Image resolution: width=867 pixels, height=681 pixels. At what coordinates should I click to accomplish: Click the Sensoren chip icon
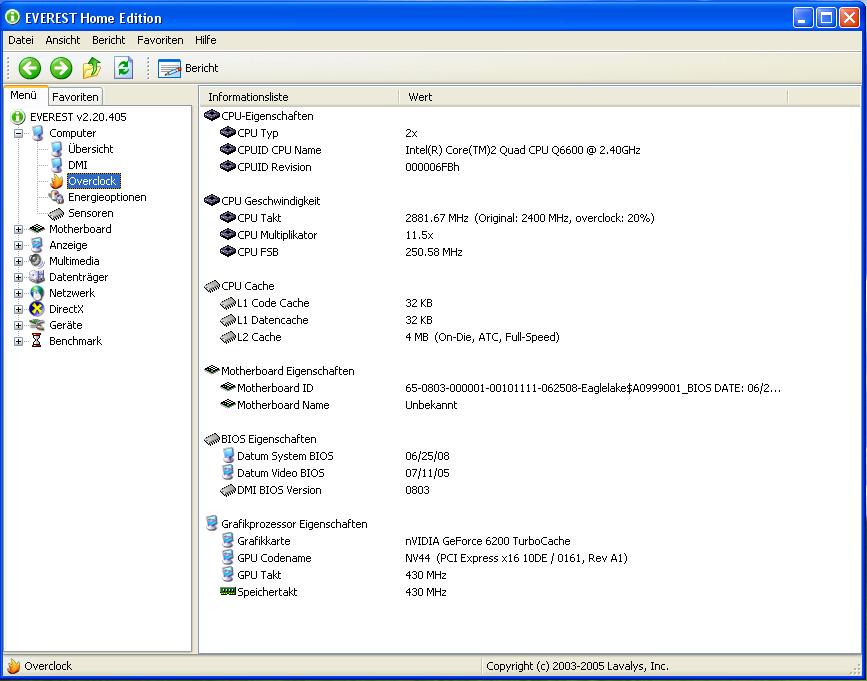click(56, 213)
